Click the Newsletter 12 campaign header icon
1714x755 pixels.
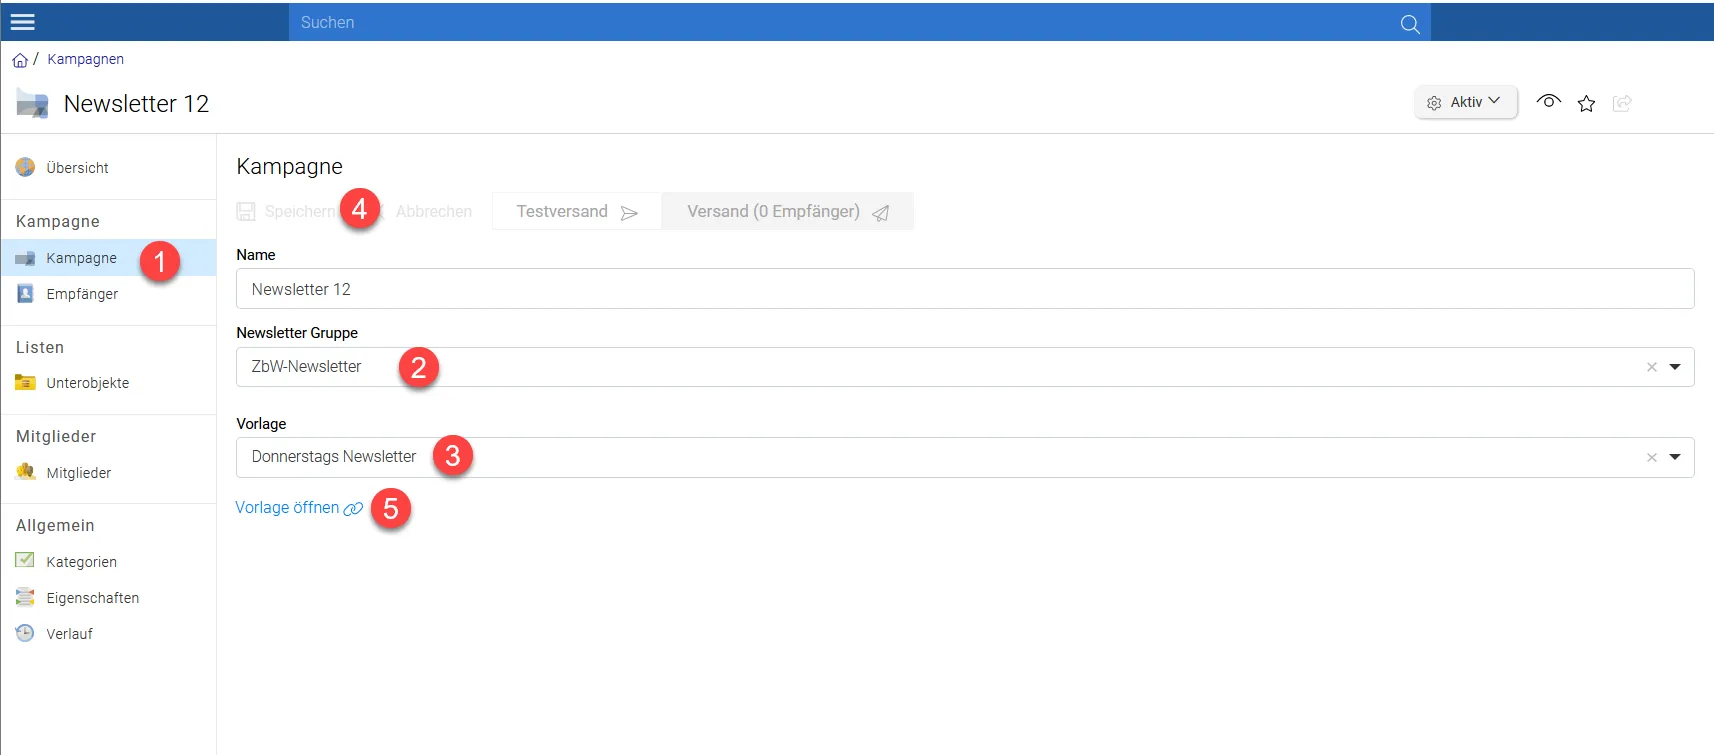pos(33,104)
